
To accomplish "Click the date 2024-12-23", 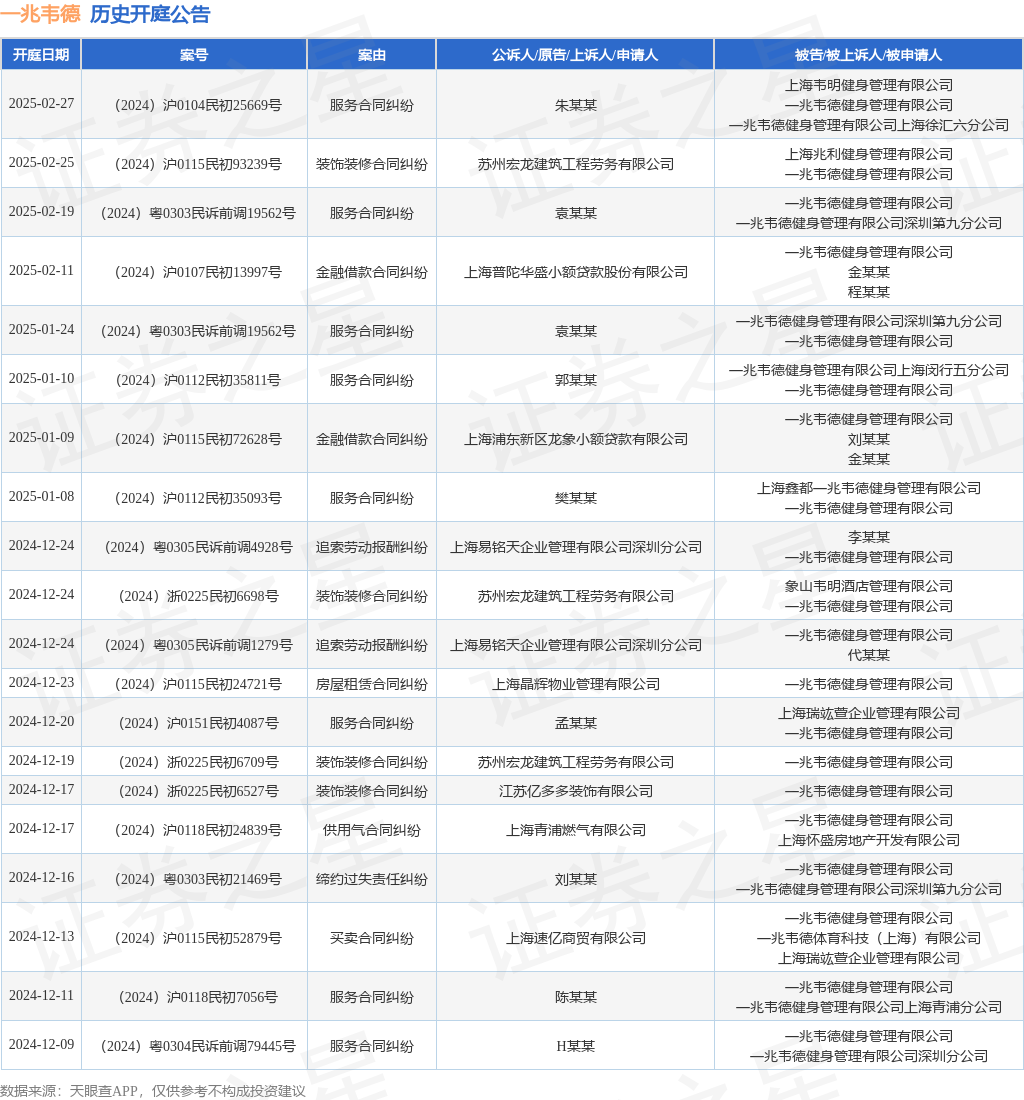I will [x=41, y=683].
